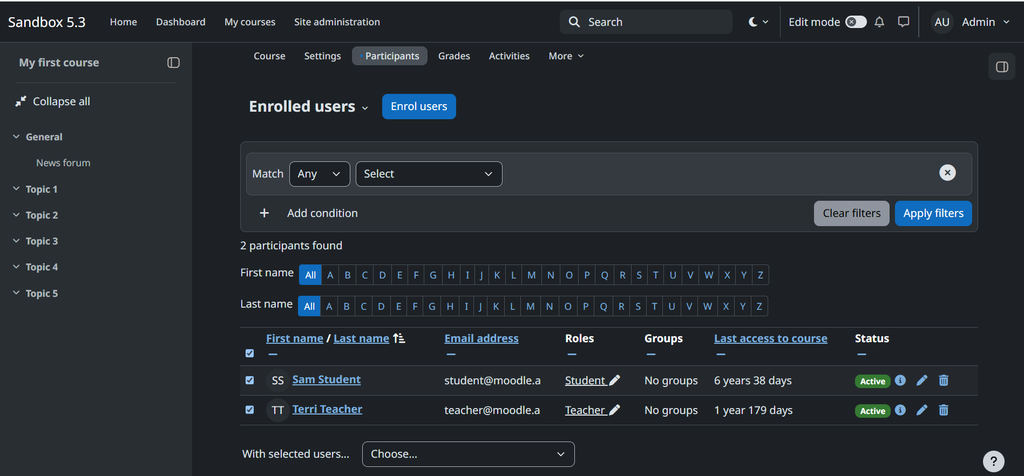Open Terri Teacher's profile link
This screenshot has height=476, width=1024.
pos(327,409)
